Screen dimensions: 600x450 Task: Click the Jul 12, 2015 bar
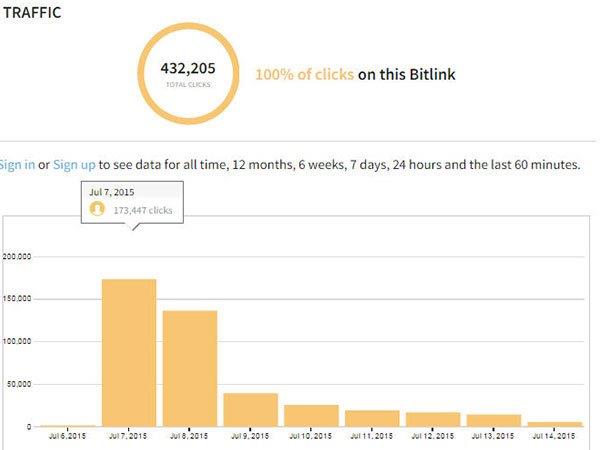433,419
